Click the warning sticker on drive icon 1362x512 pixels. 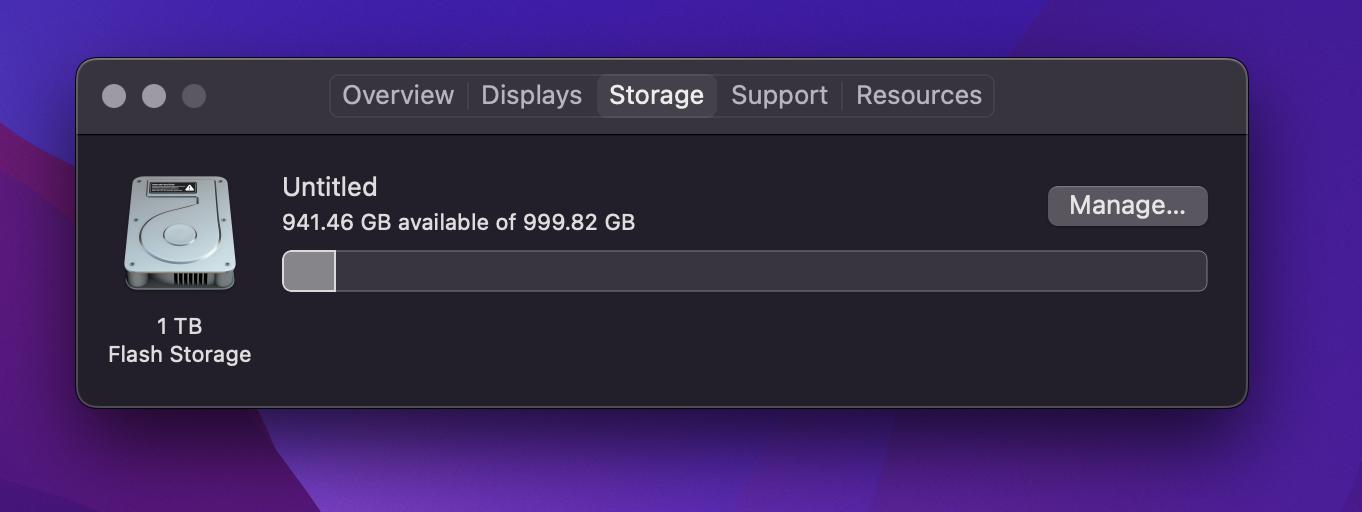point(172,188)
